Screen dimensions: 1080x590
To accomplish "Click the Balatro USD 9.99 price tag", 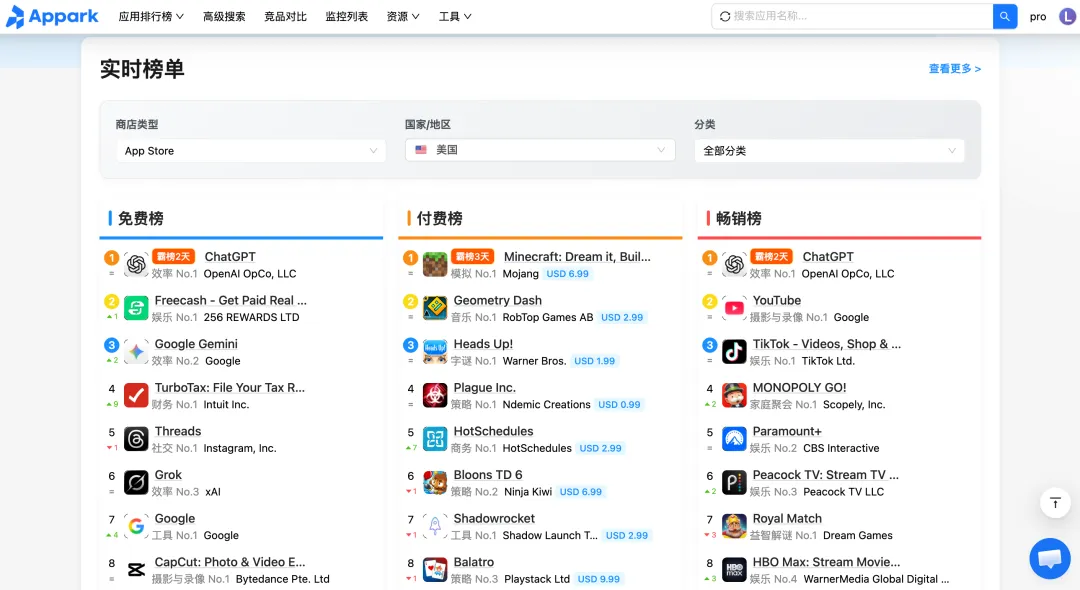I will [x=599, y=579].
